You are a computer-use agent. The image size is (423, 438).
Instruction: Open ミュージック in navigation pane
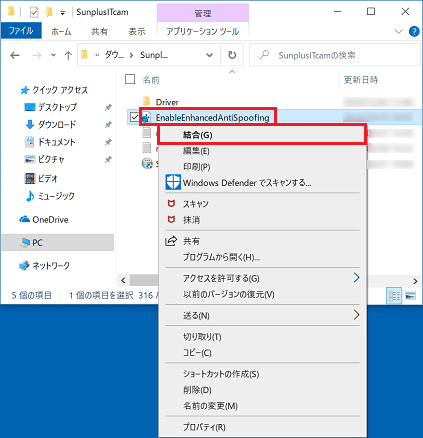pos(50,196)
